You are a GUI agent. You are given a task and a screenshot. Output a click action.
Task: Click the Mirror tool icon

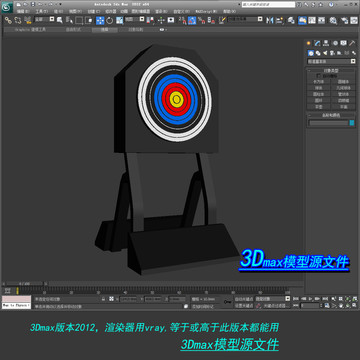pyautogui.click(x=269, y=20)
